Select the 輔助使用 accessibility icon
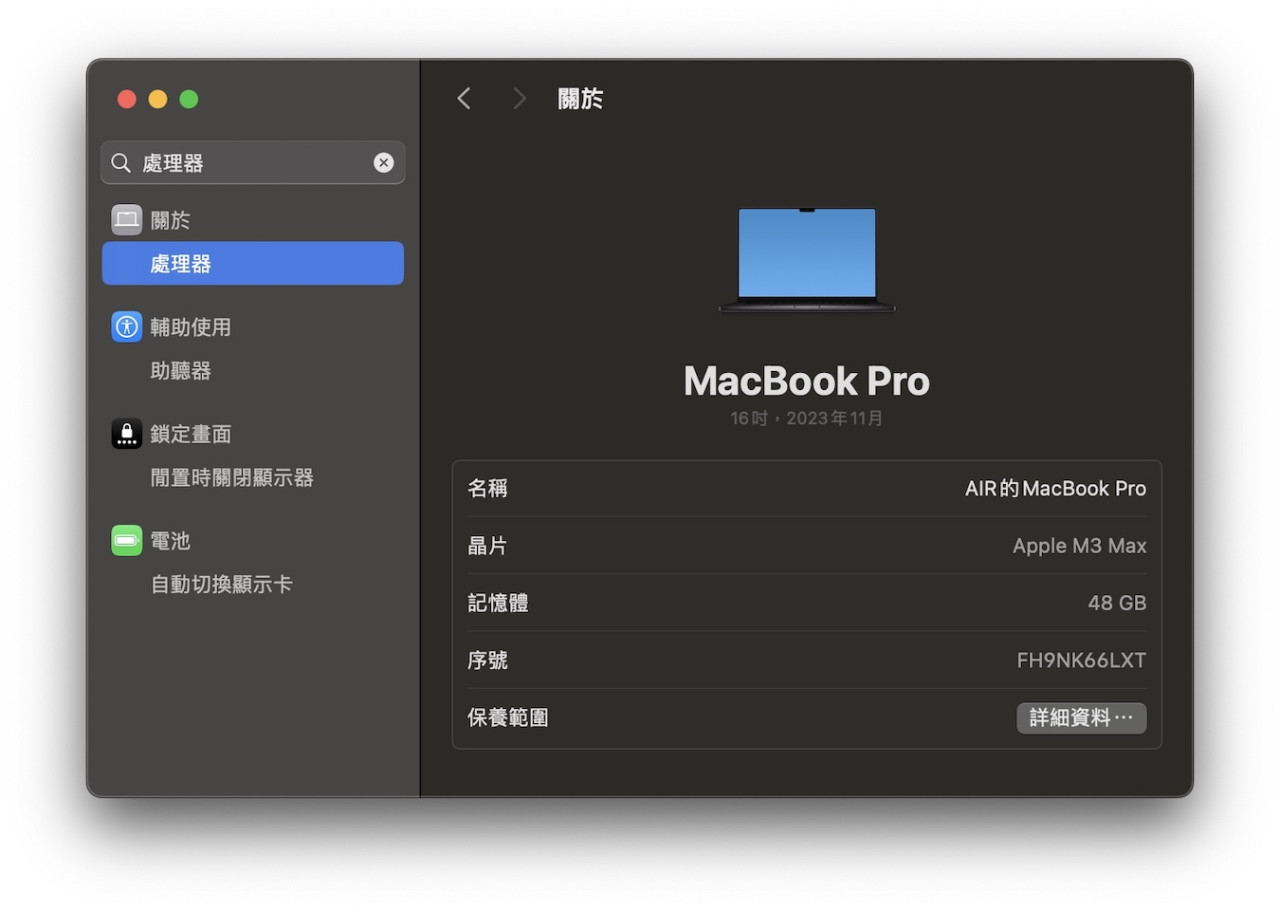 point(126,326)
